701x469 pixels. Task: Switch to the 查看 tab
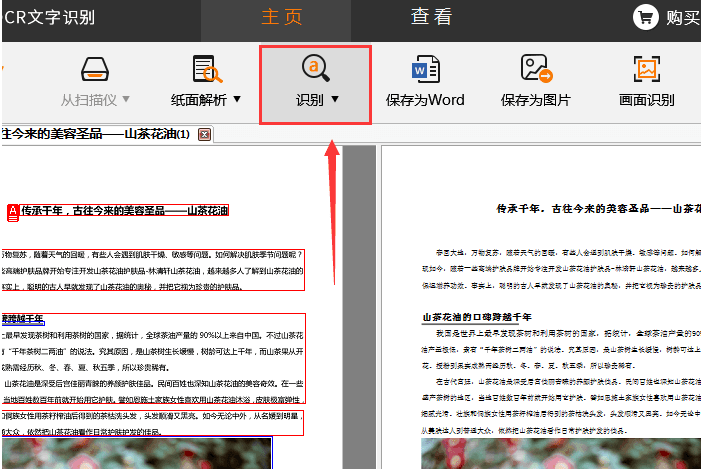[431, 17]
